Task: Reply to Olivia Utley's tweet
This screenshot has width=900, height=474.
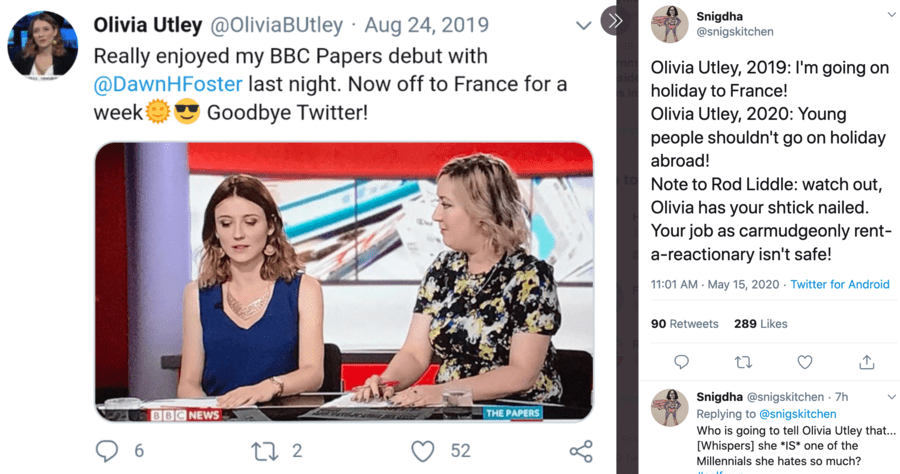Action: click(107, 451)
